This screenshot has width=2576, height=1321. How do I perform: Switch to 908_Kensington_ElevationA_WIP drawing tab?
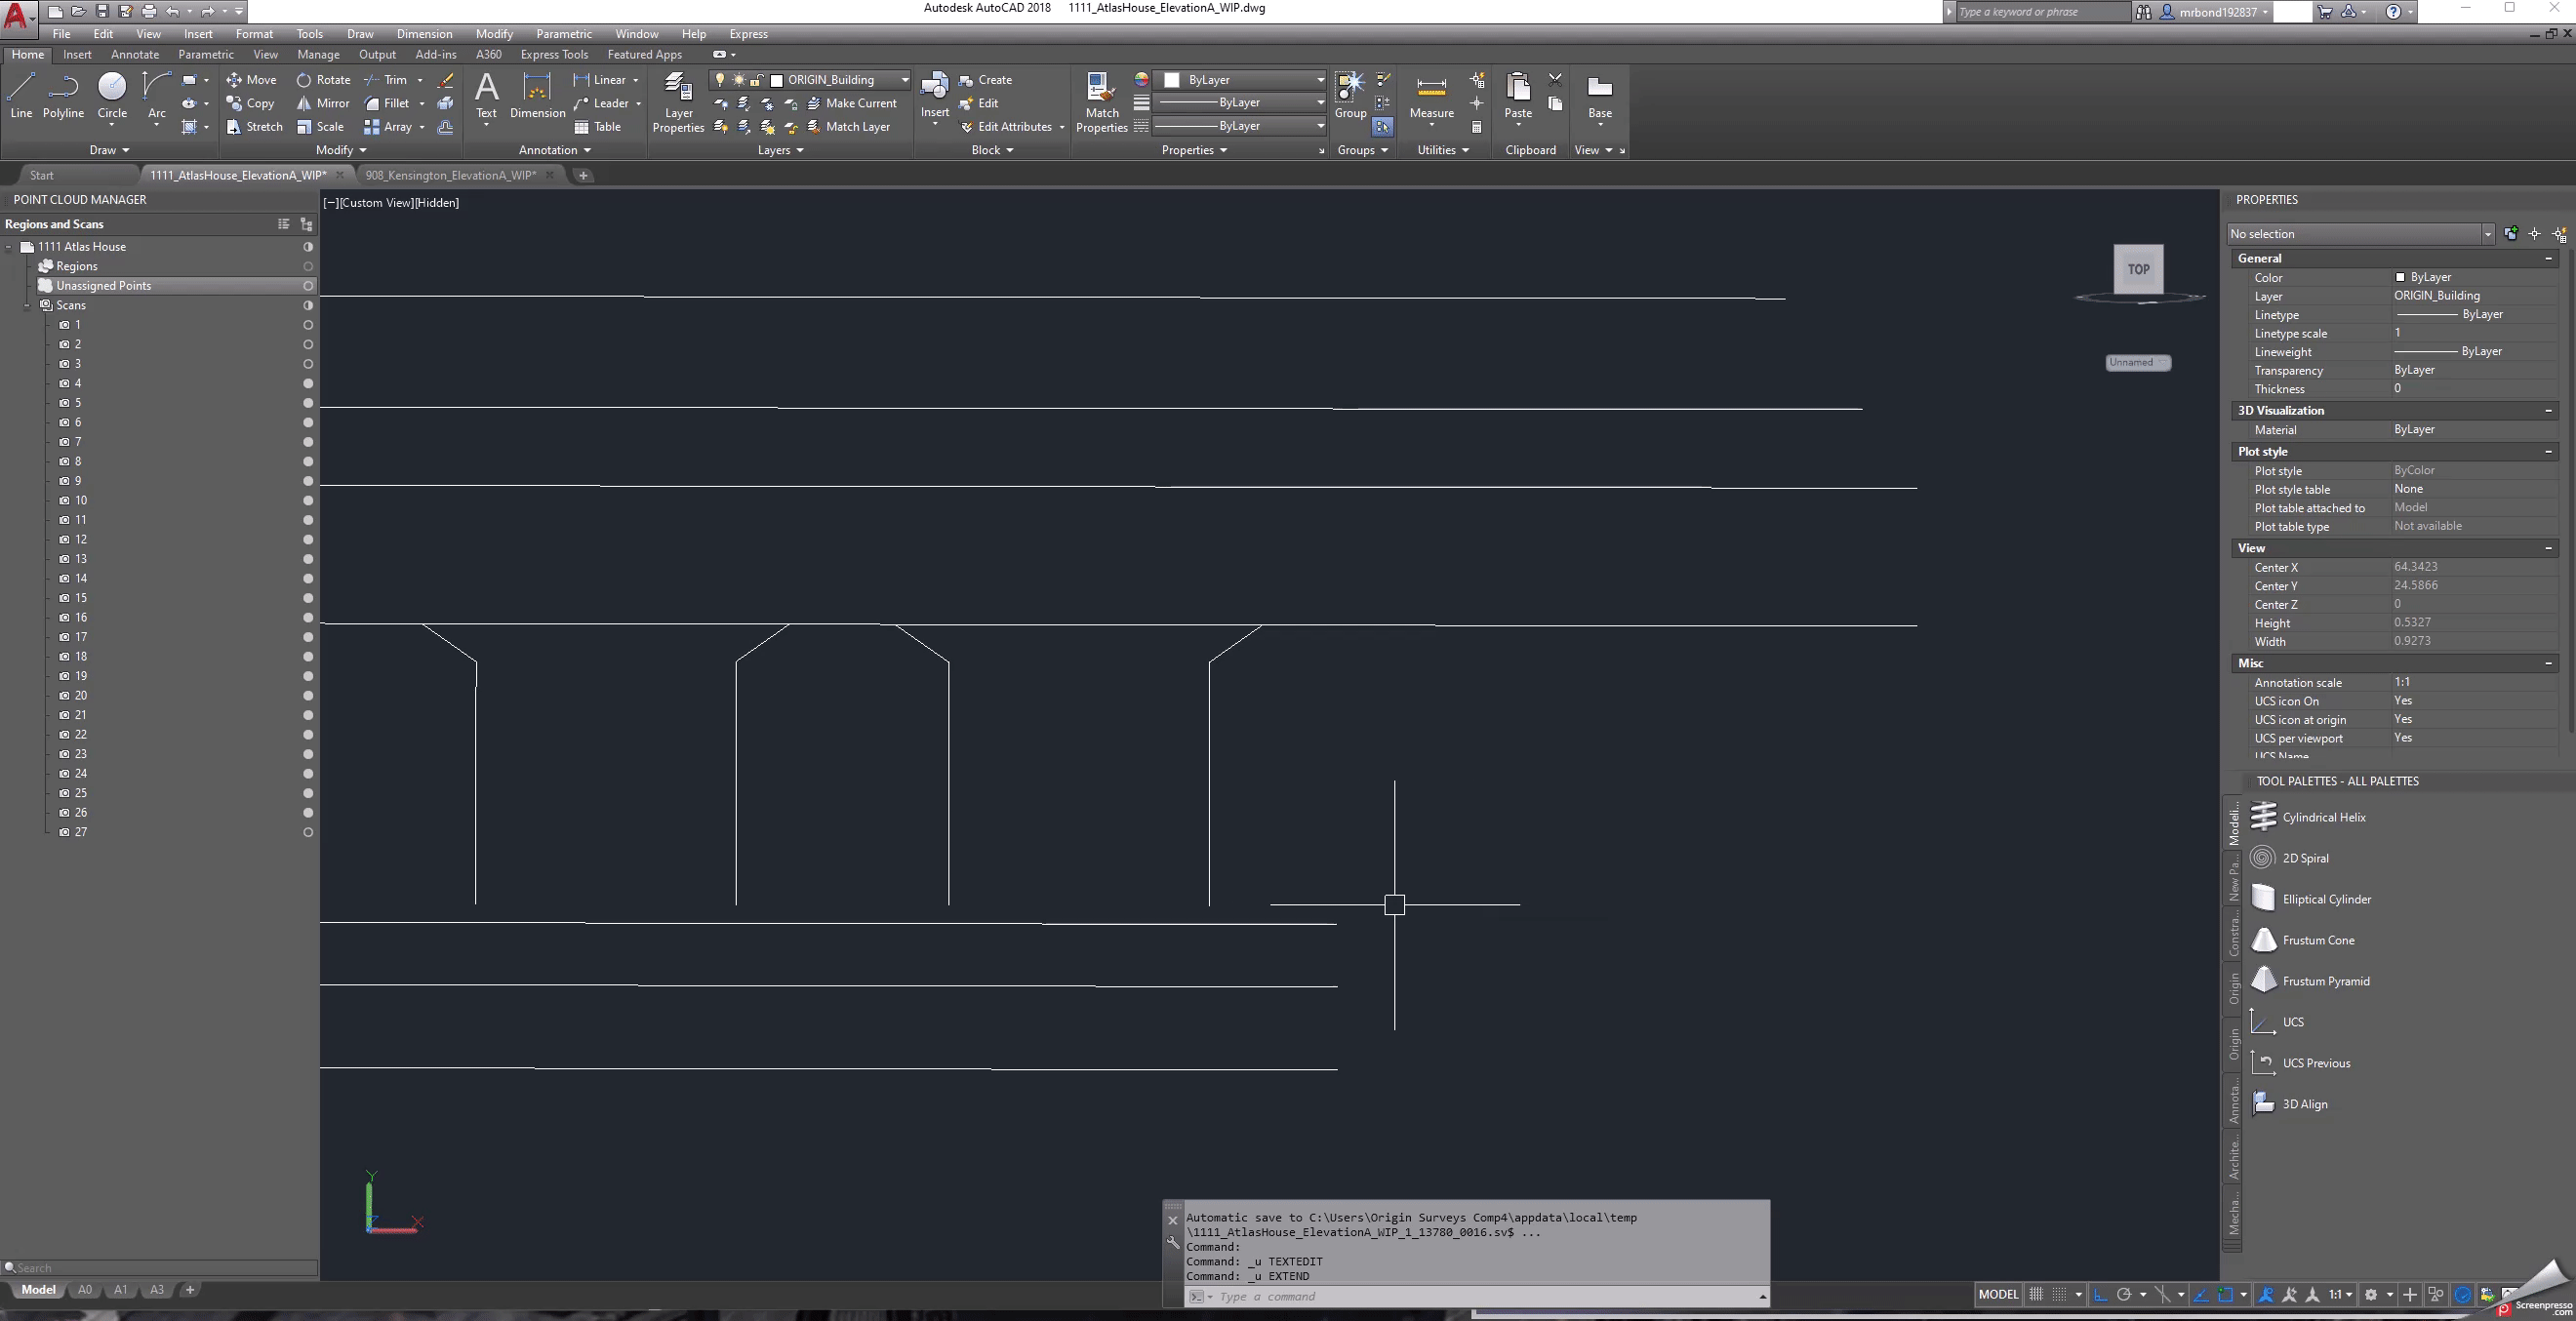[x=450, y=175]
